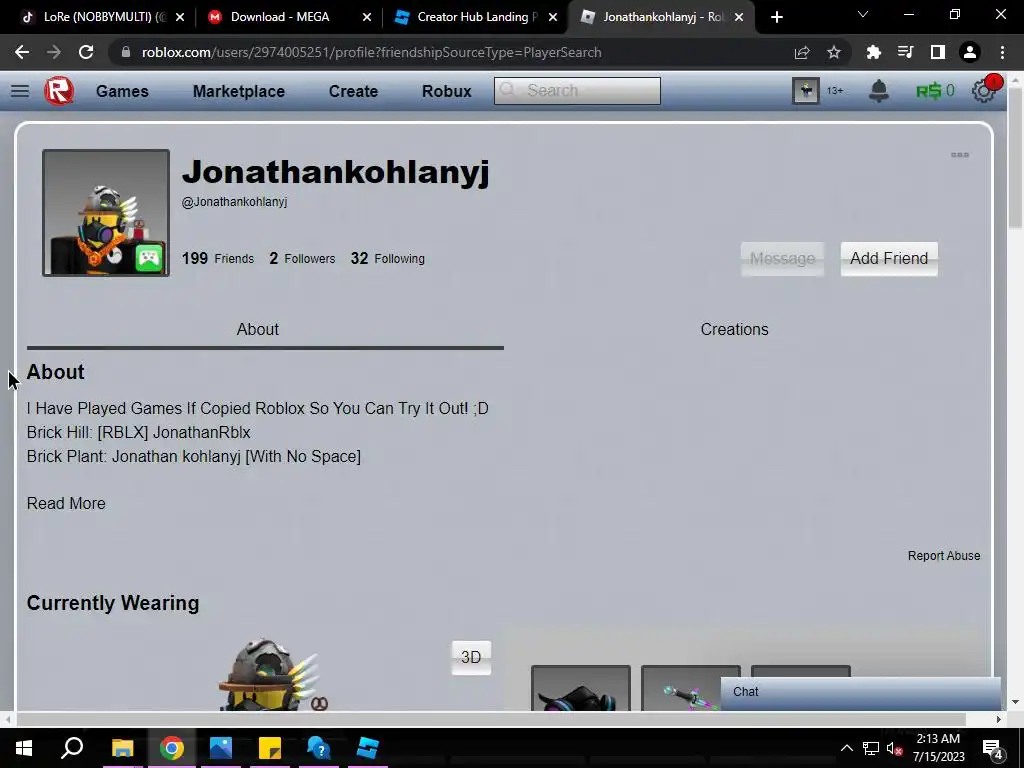Viewport: 1024px width, 768px height.
Task: View the 32 Following list
Action: click(387, 259)
